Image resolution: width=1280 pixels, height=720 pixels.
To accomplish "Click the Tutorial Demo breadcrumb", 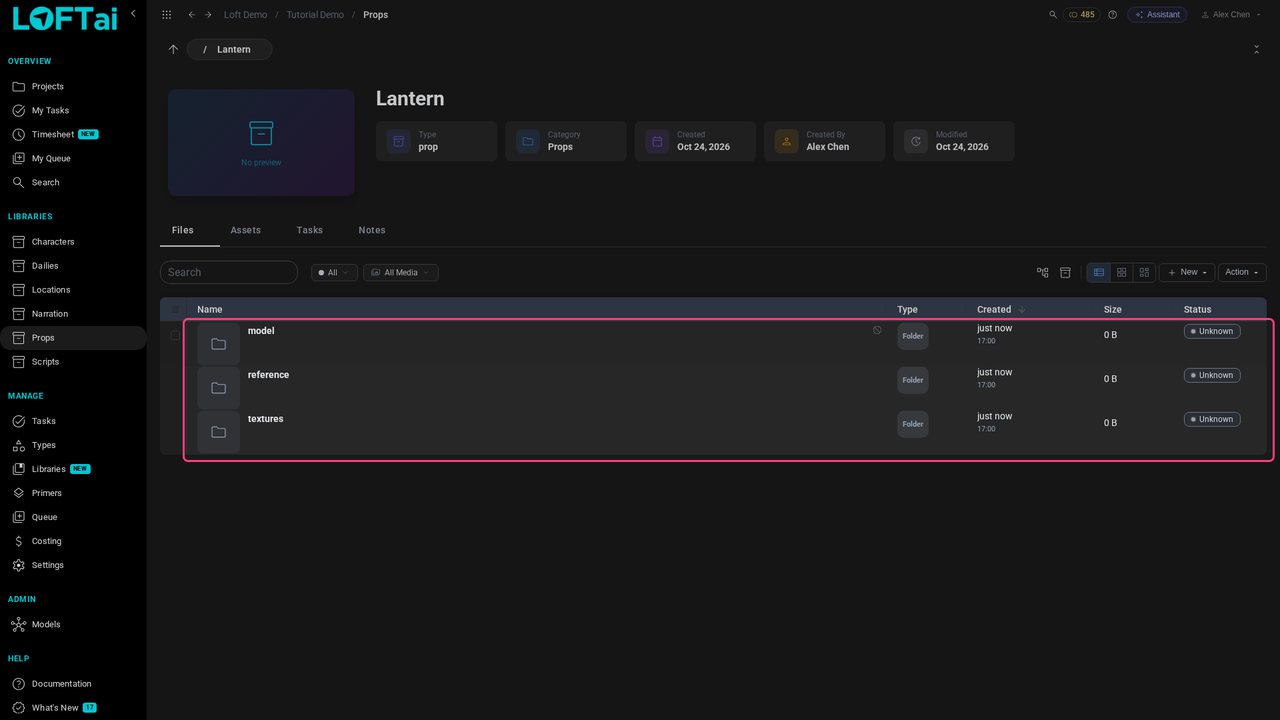I will (x=315, y=15).
